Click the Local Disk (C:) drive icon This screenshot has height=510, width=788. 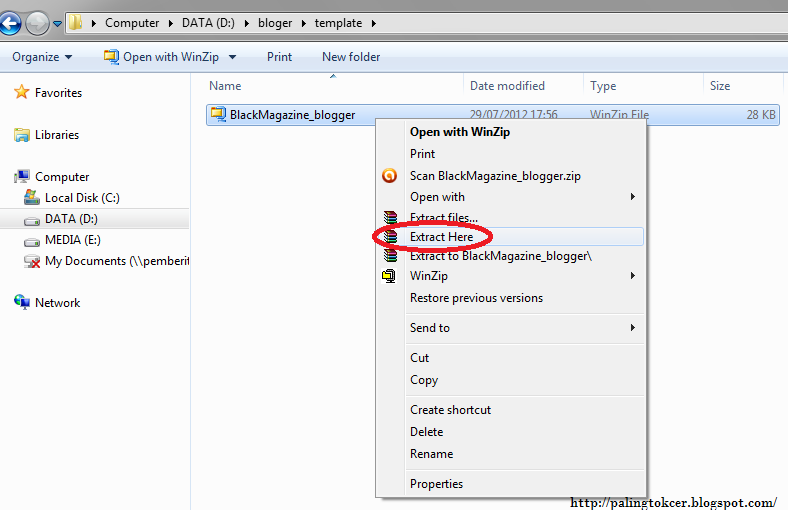pos(32,197)
